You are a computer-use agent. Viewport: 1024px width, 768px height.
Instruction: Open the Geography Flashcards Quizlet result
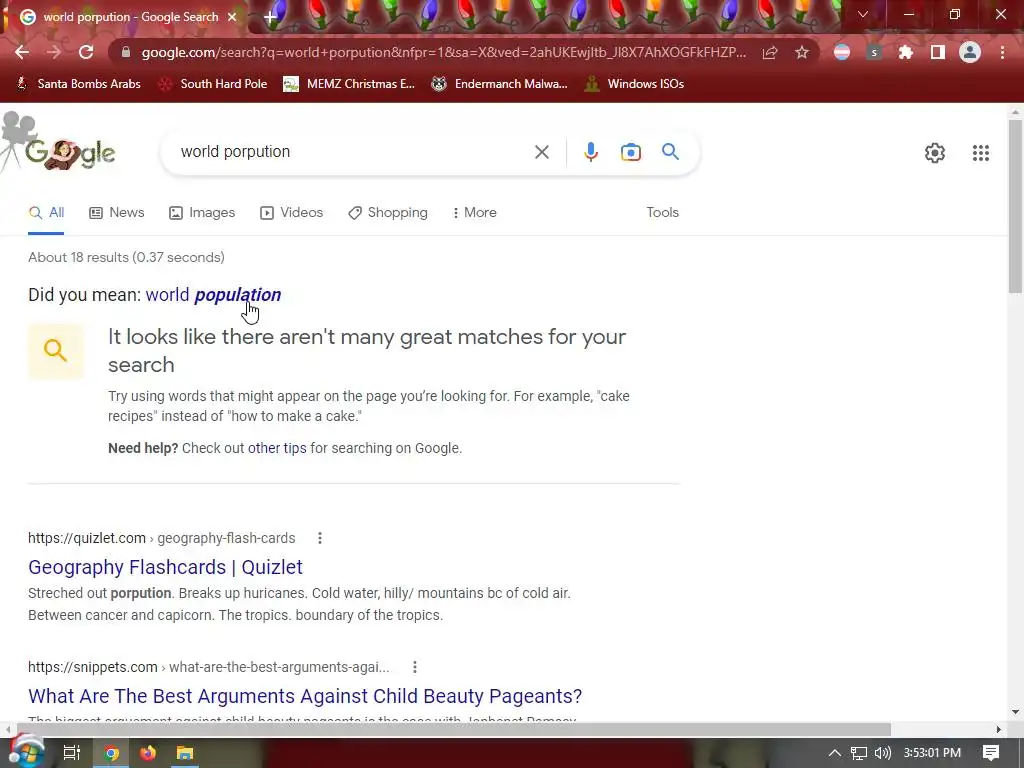(165, 567)
